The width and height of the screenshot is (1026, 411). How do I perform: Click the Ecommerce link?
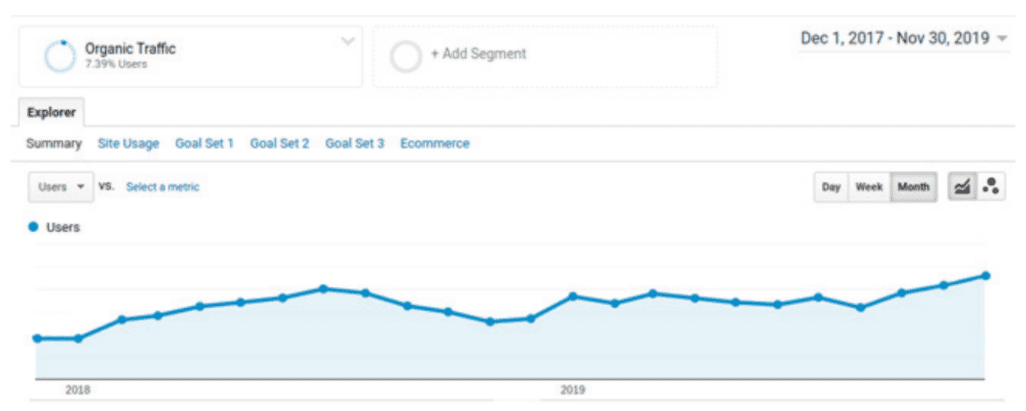point(434,143)
